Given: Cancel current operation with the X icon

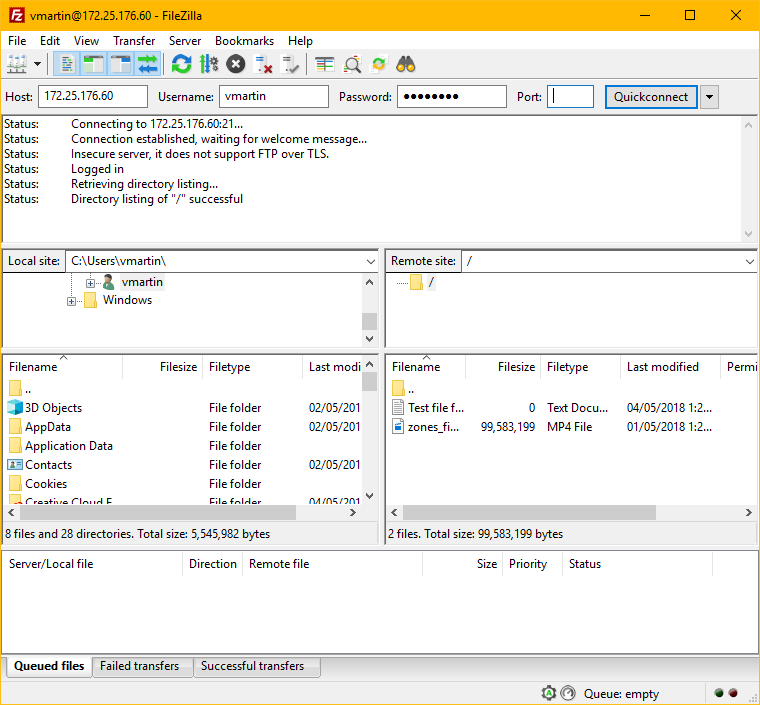Looking at the screenshot, I should [235, 64].
